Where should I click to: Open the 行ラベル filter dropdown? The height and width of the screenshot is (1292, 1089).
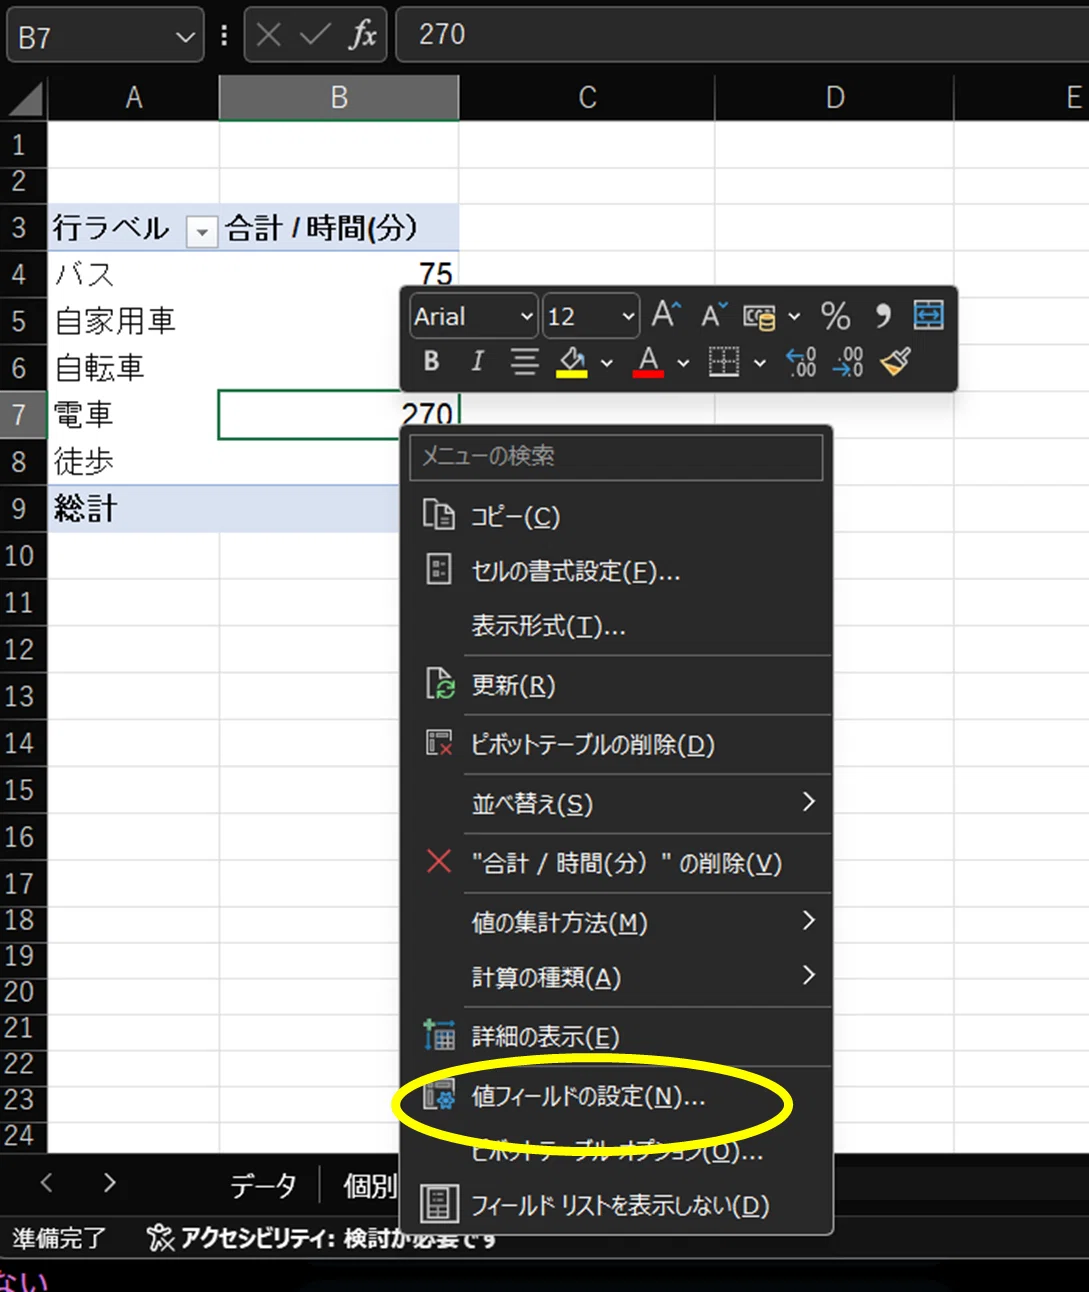click(x=201, y=232)
